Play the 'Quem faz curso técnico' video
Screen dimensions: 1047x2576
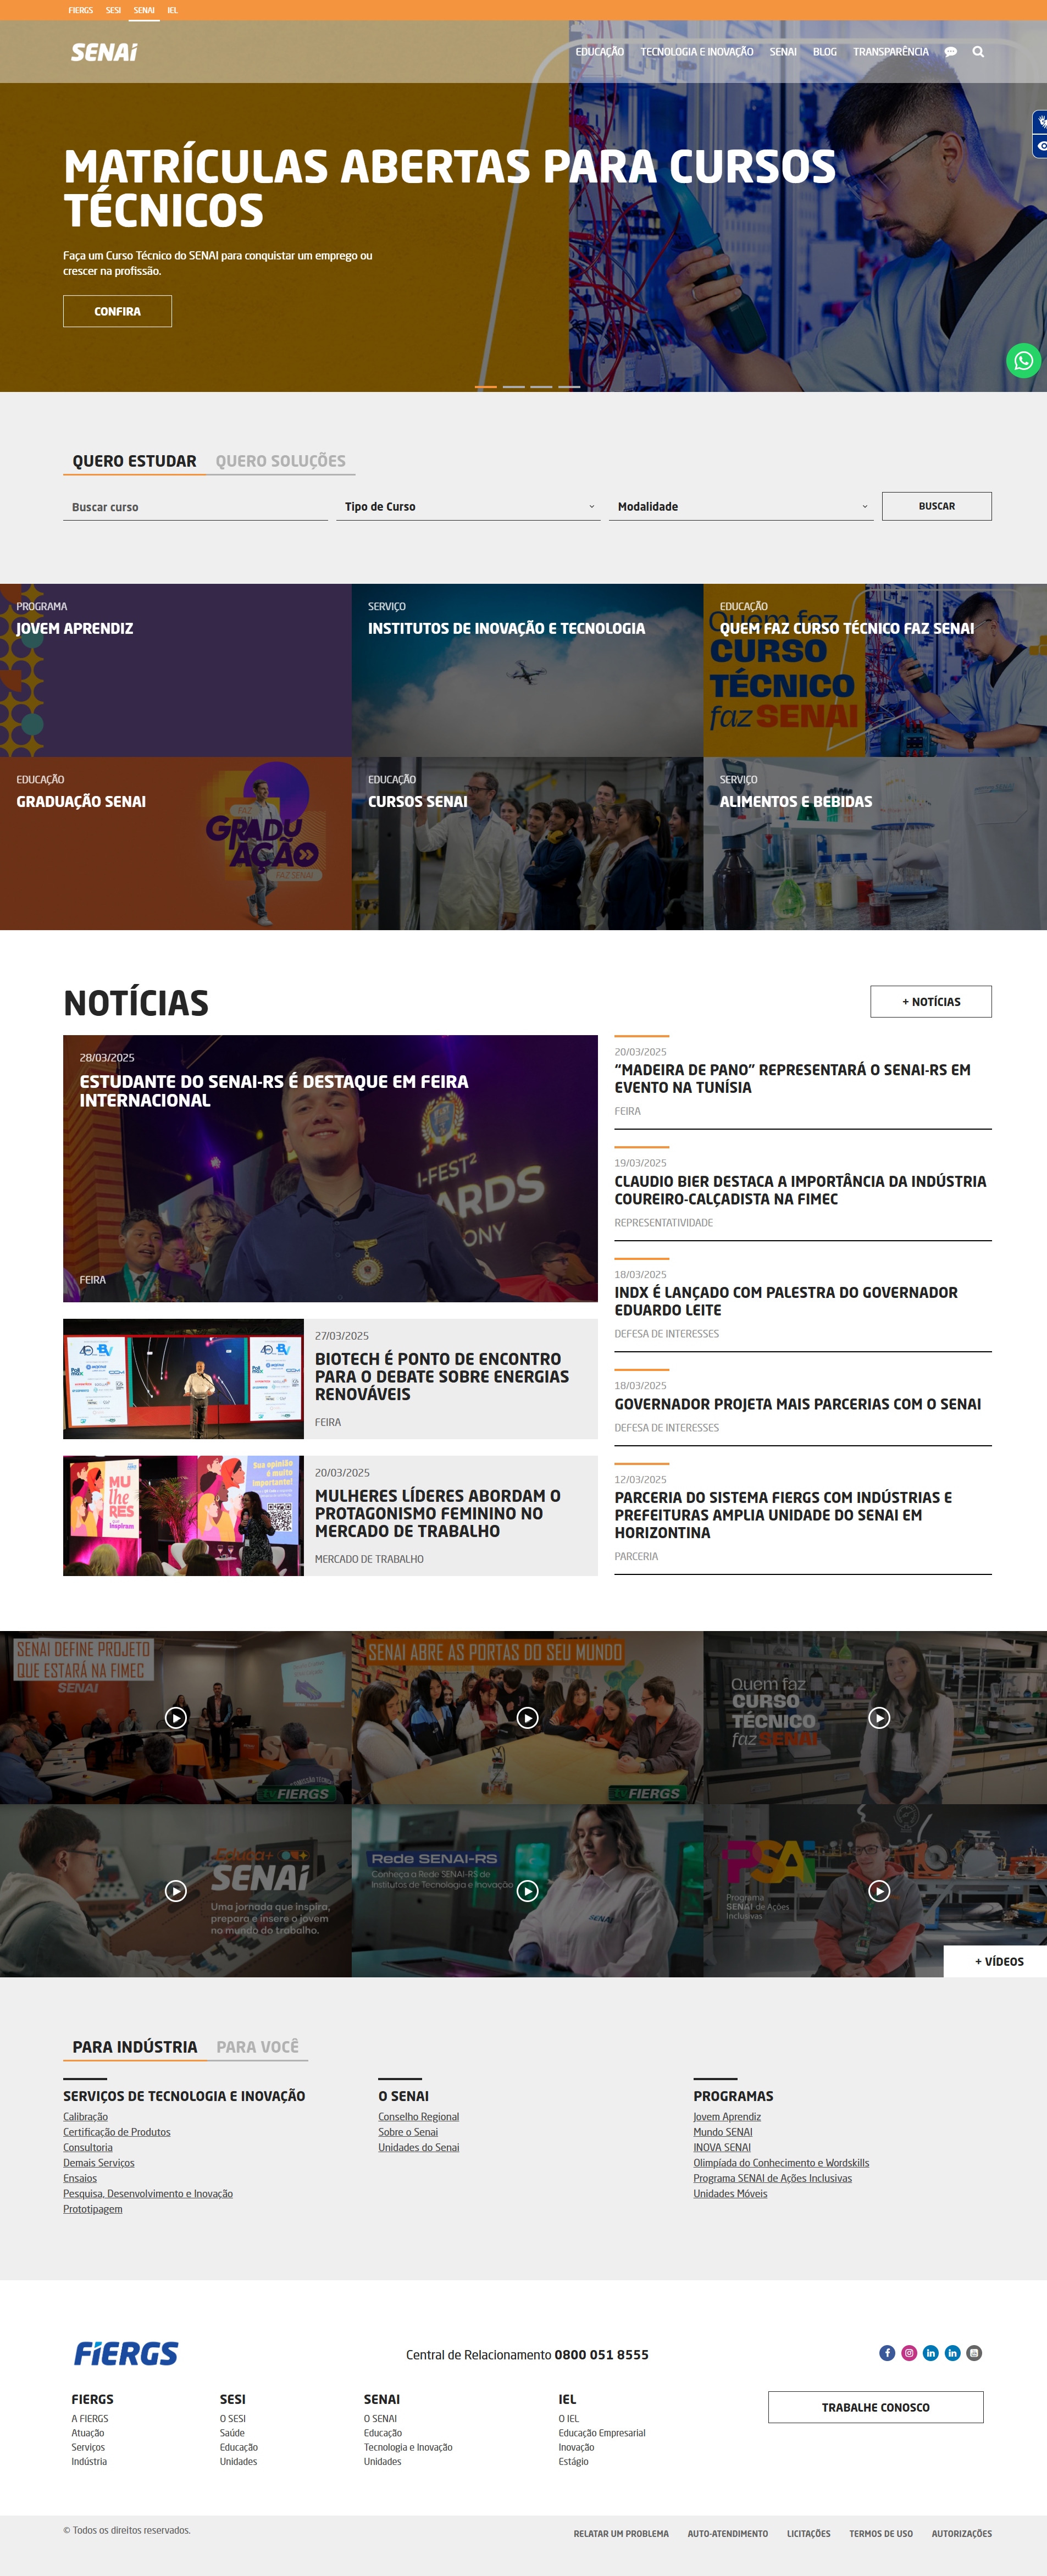[879, 1718]
